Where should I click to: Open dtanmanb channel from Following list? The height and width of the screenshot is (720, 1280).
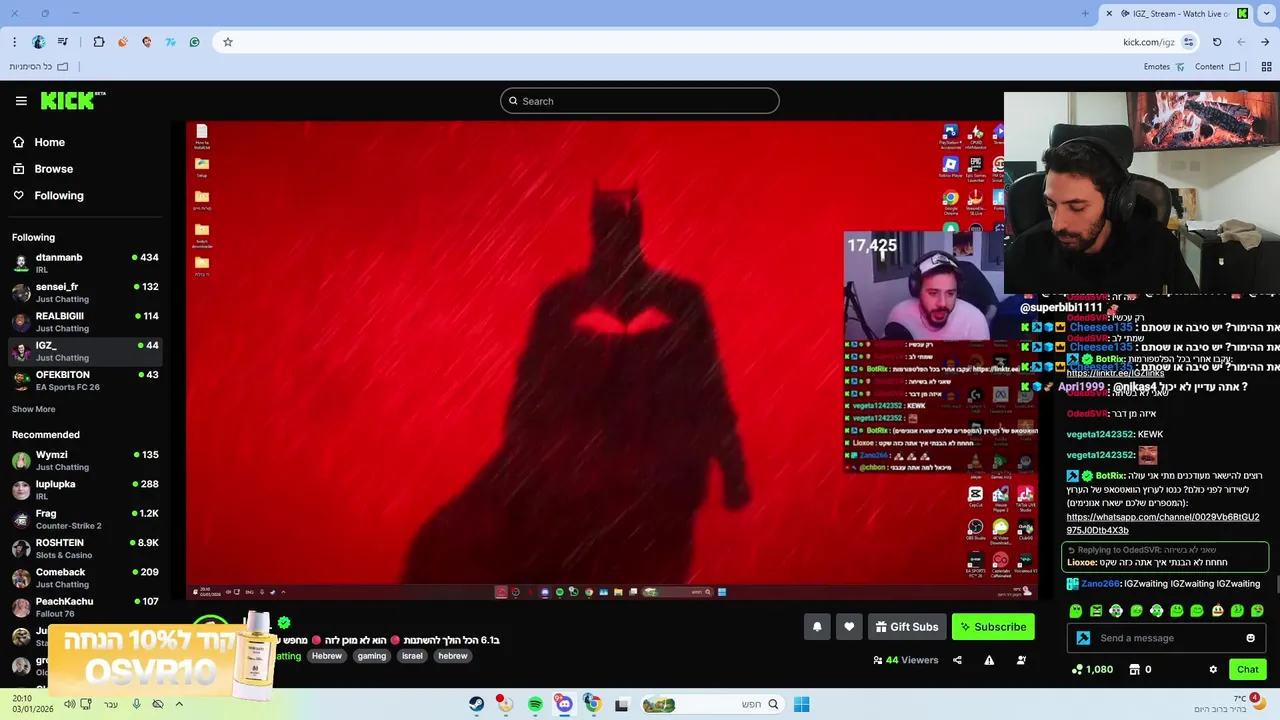pyautogui.click(x=85, y=263)
